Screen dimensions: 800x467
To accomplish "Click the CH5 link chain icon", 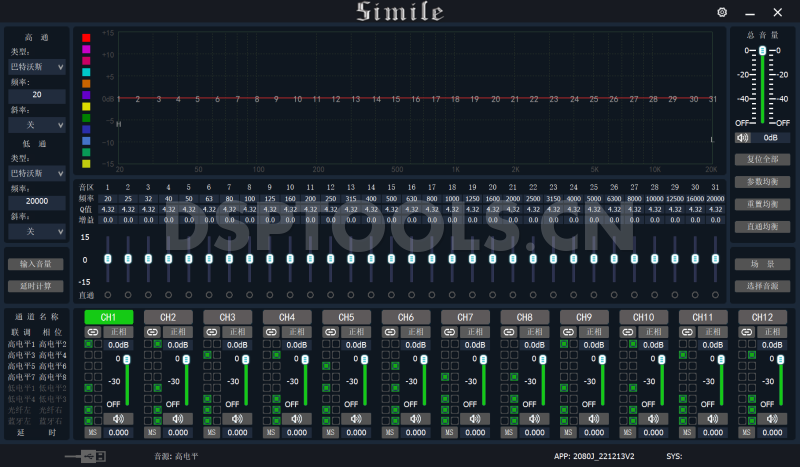I will point(330,331).
